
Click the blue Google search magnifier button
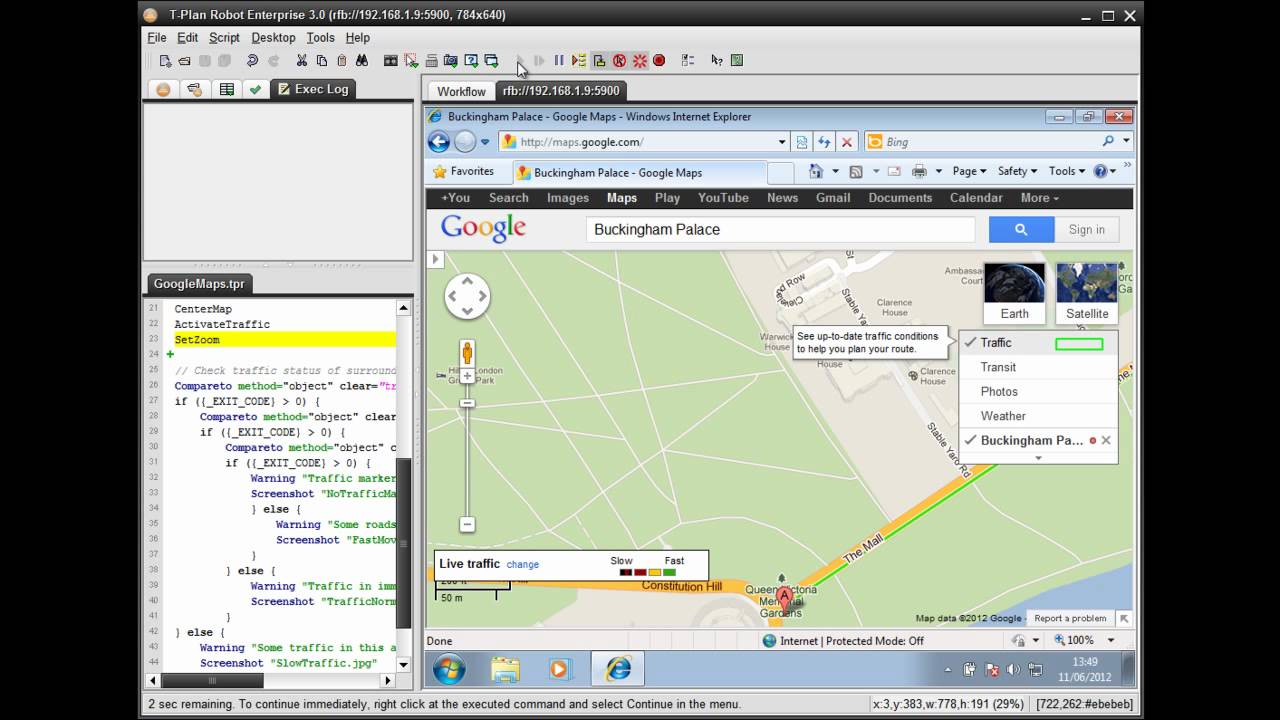coord(1021,229)
